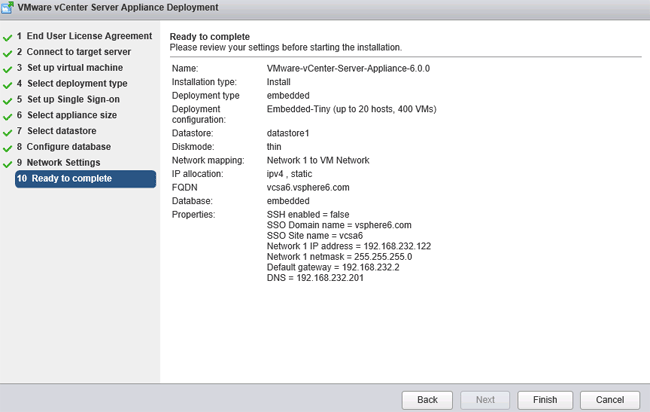This screenshot has height=412, width=650.
Task: Click checkmark beside Select datastore
Action: 7,133
